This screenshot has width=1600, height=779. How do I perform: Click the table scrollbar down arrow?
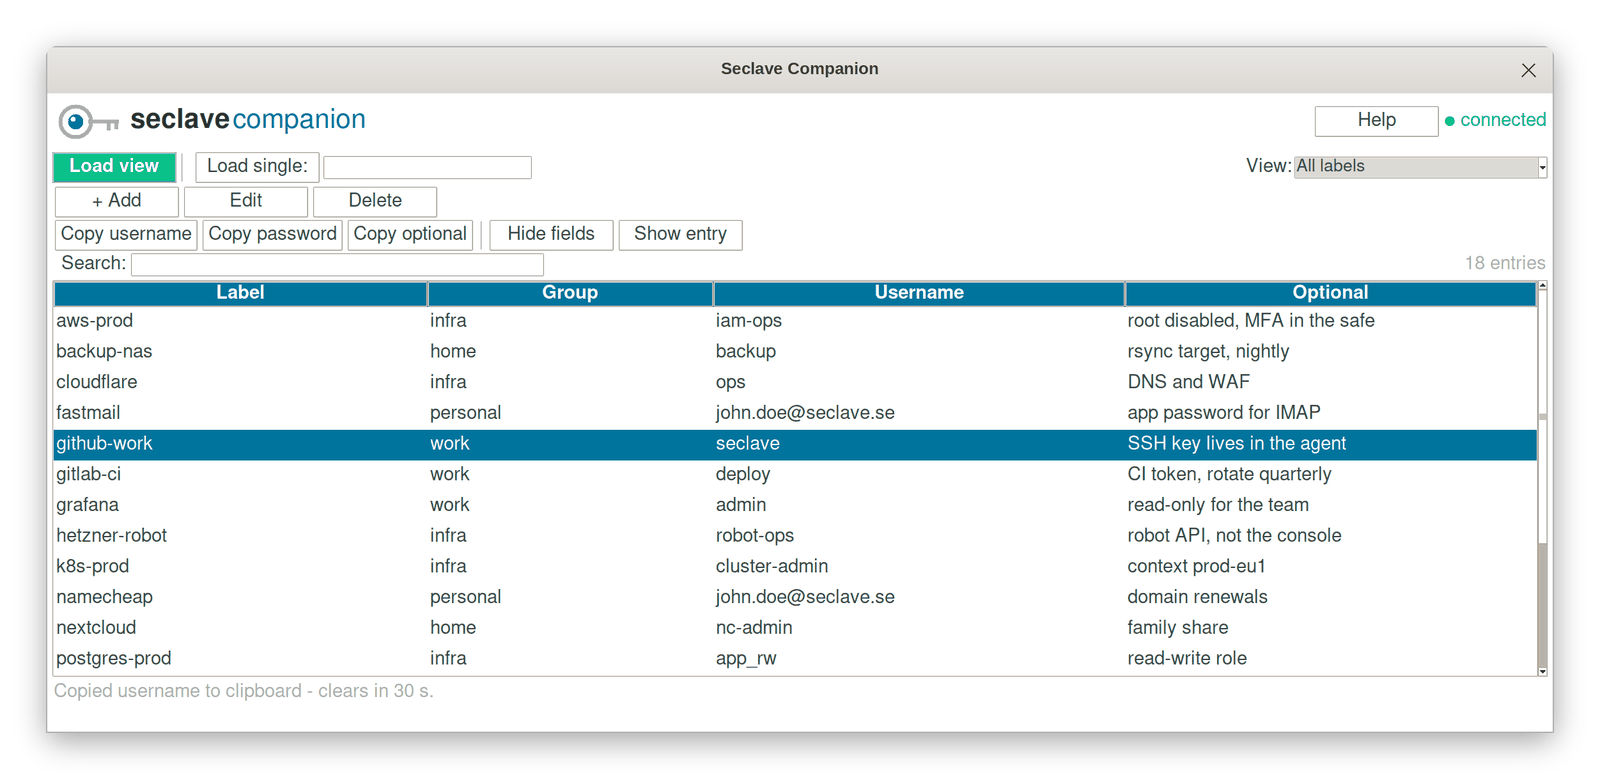(1542, 671)
